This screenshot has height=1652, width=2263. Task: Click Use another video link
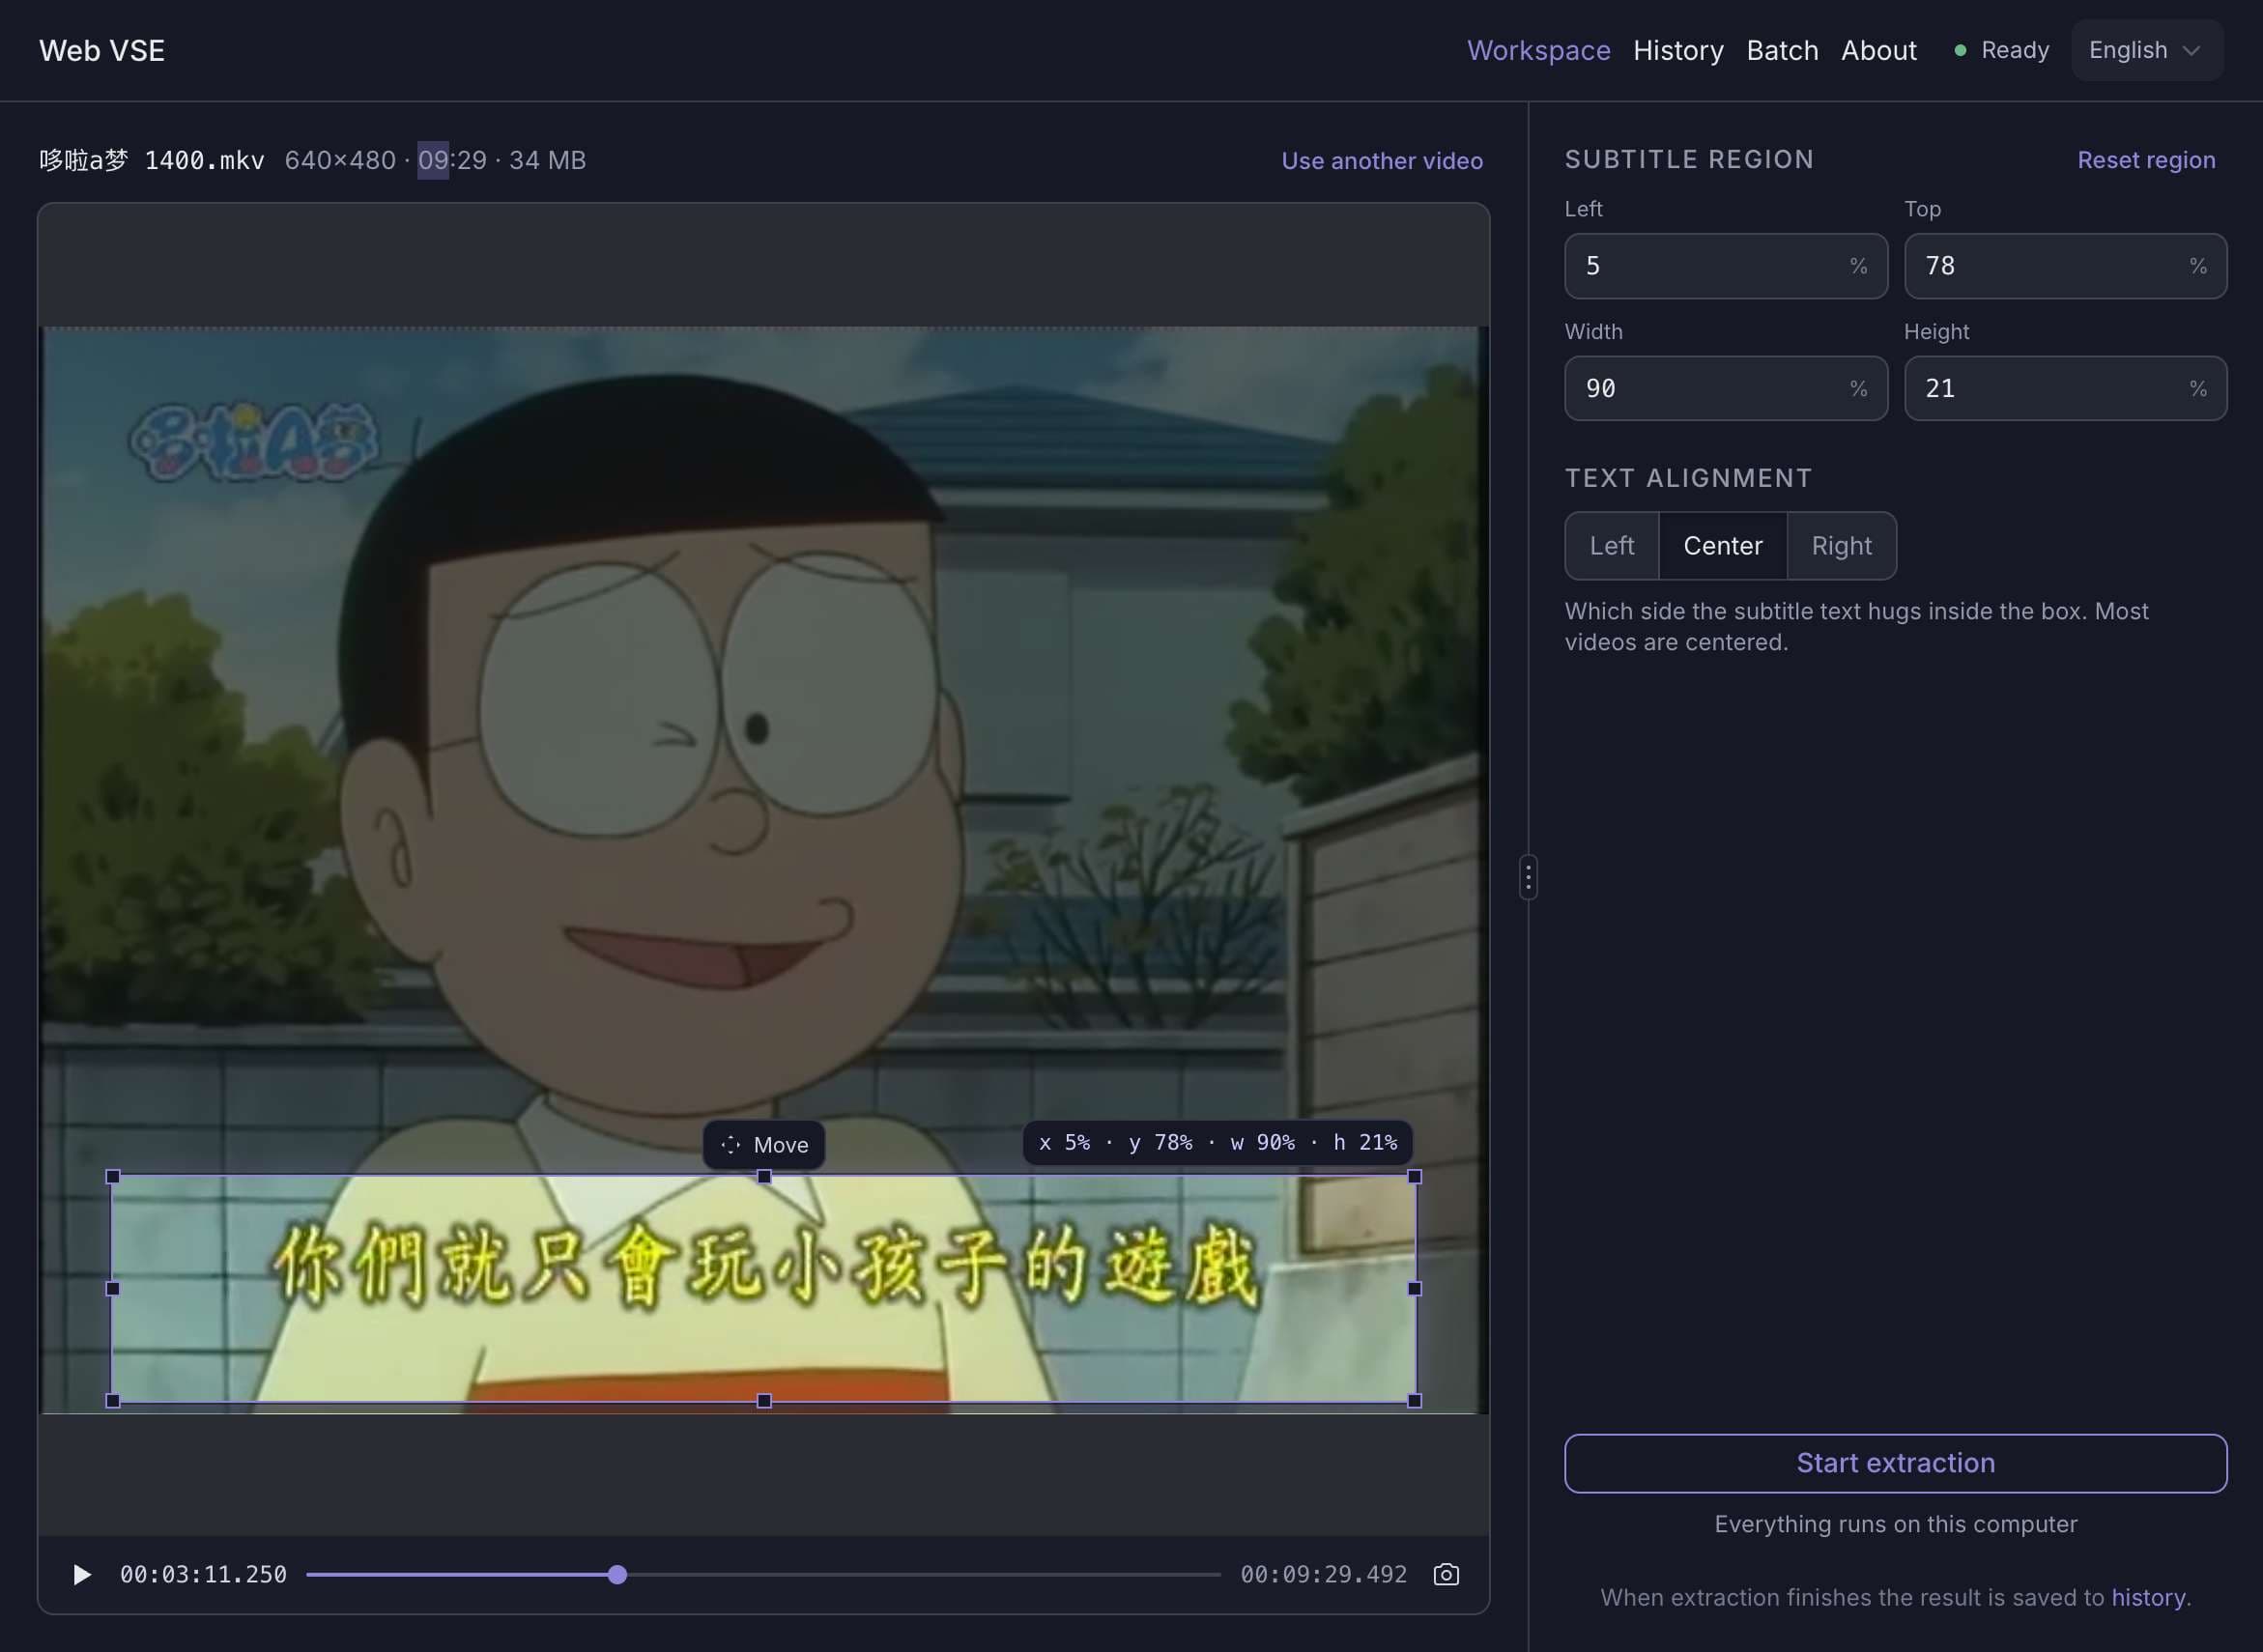[1382, 161]
